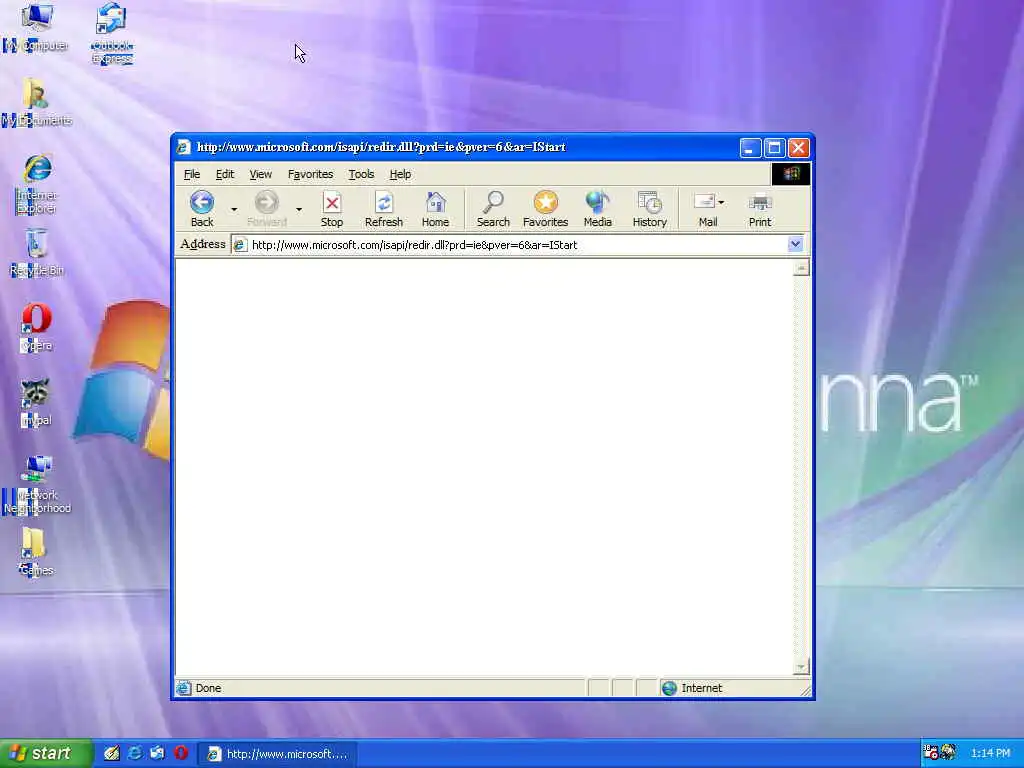Launch Outlook Express from quick launch
The height and width of the screenshot is (768, 1024).
(x=157, y=753)
